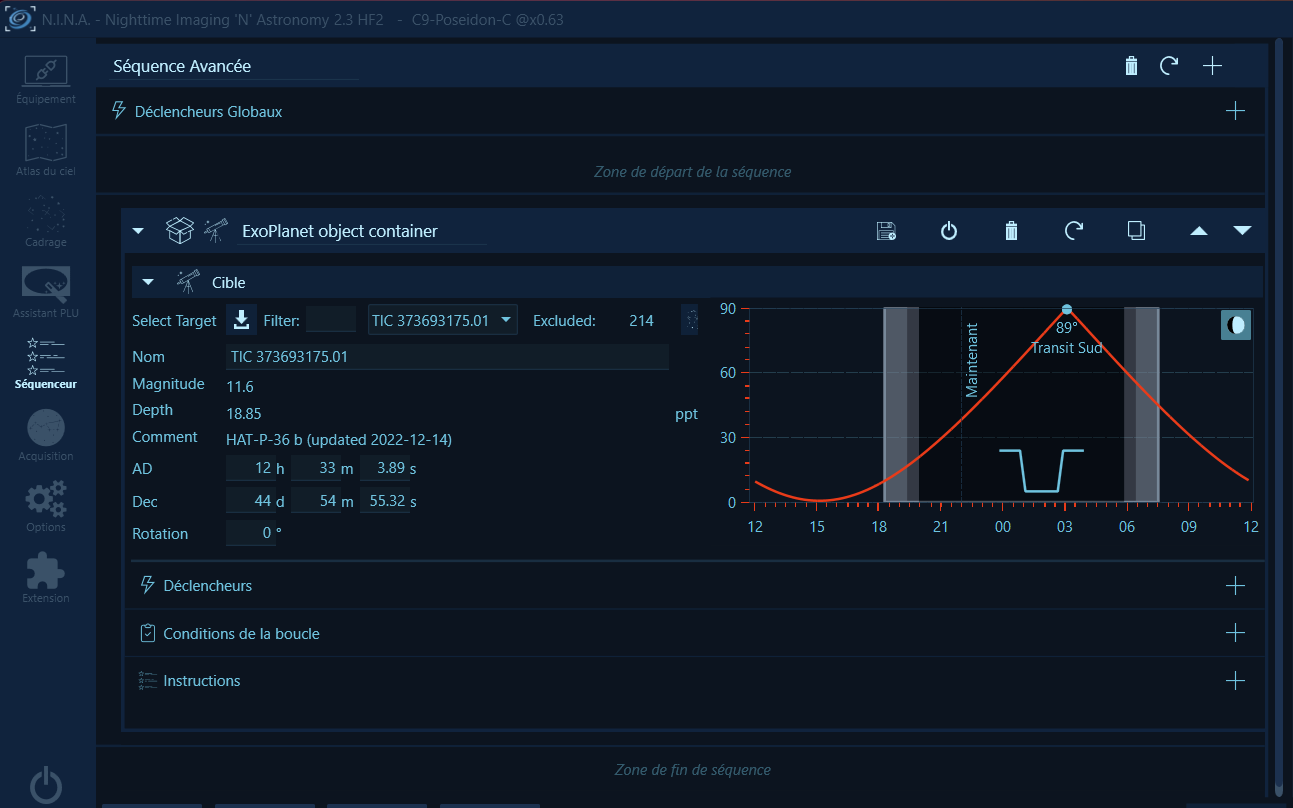This screenshot has width=1293, height=808.
Task: Delete the Séquence Avancée with the top trash icon
Action: click(x=1131, y=66)
